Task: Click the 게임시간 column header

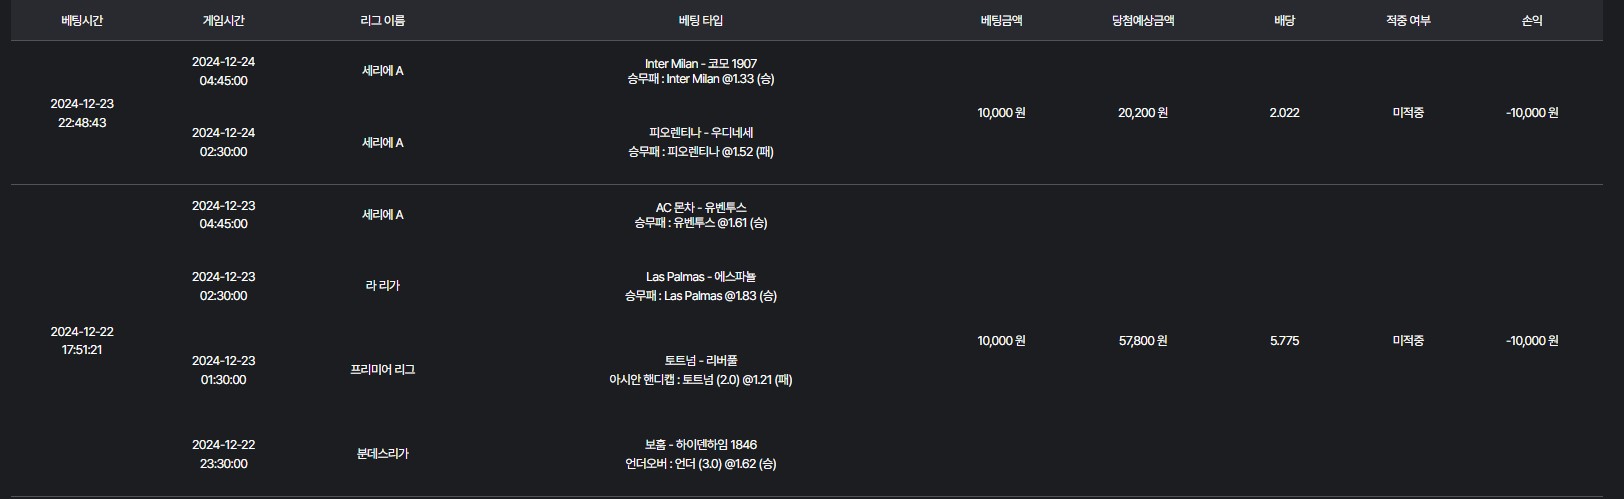Action: click(223, 20)
